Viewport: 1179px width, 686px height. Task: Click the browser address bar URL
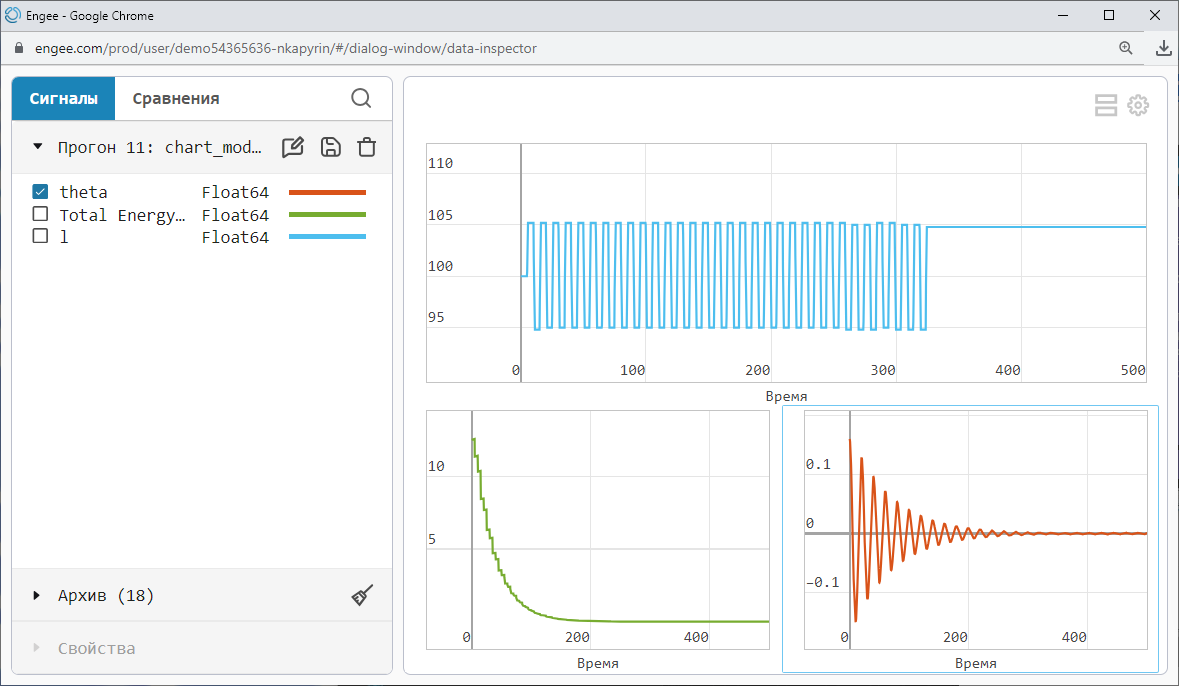(286, 48)
